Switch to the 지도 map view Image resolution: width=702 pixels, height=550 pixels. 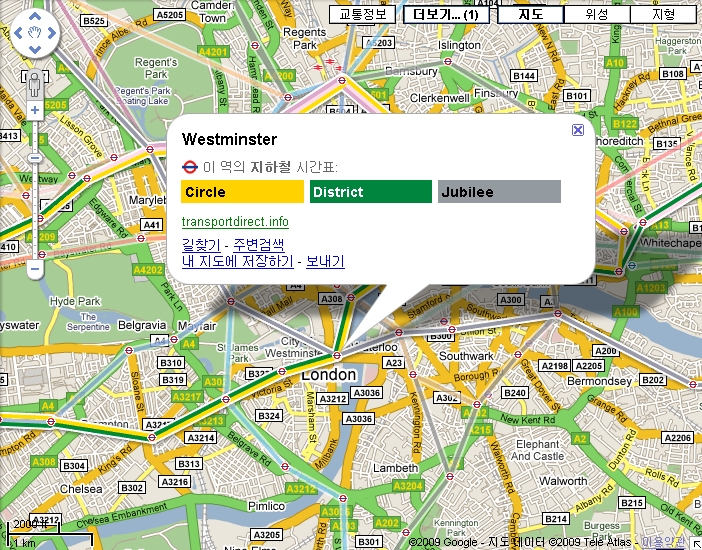pyautogui.click(x=531, y=14)
